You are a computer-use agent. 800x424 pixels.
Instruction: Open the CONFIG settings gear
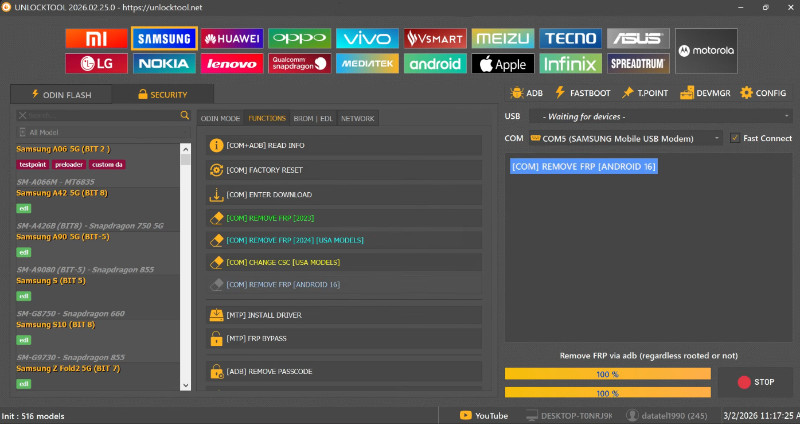(x=763, y=93)
